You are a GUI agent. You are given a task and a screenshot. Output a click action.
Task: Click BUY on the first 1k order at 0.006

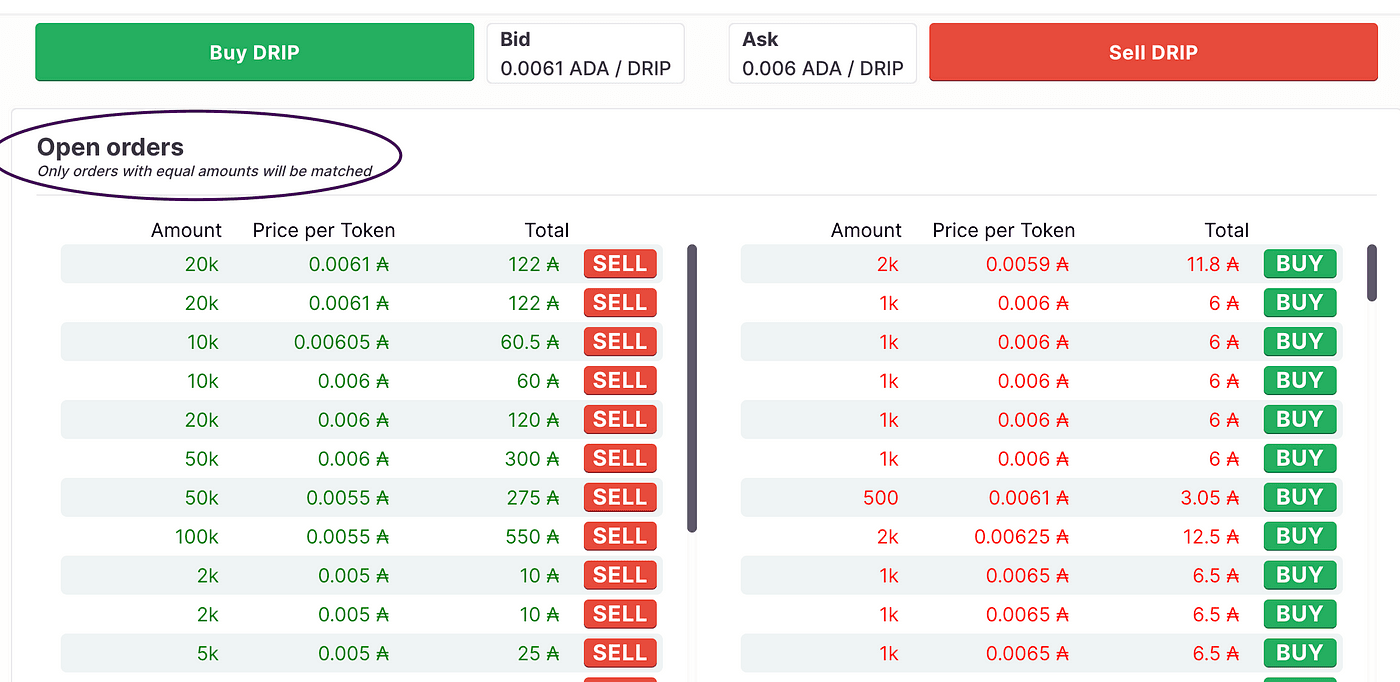(1300, 303)
